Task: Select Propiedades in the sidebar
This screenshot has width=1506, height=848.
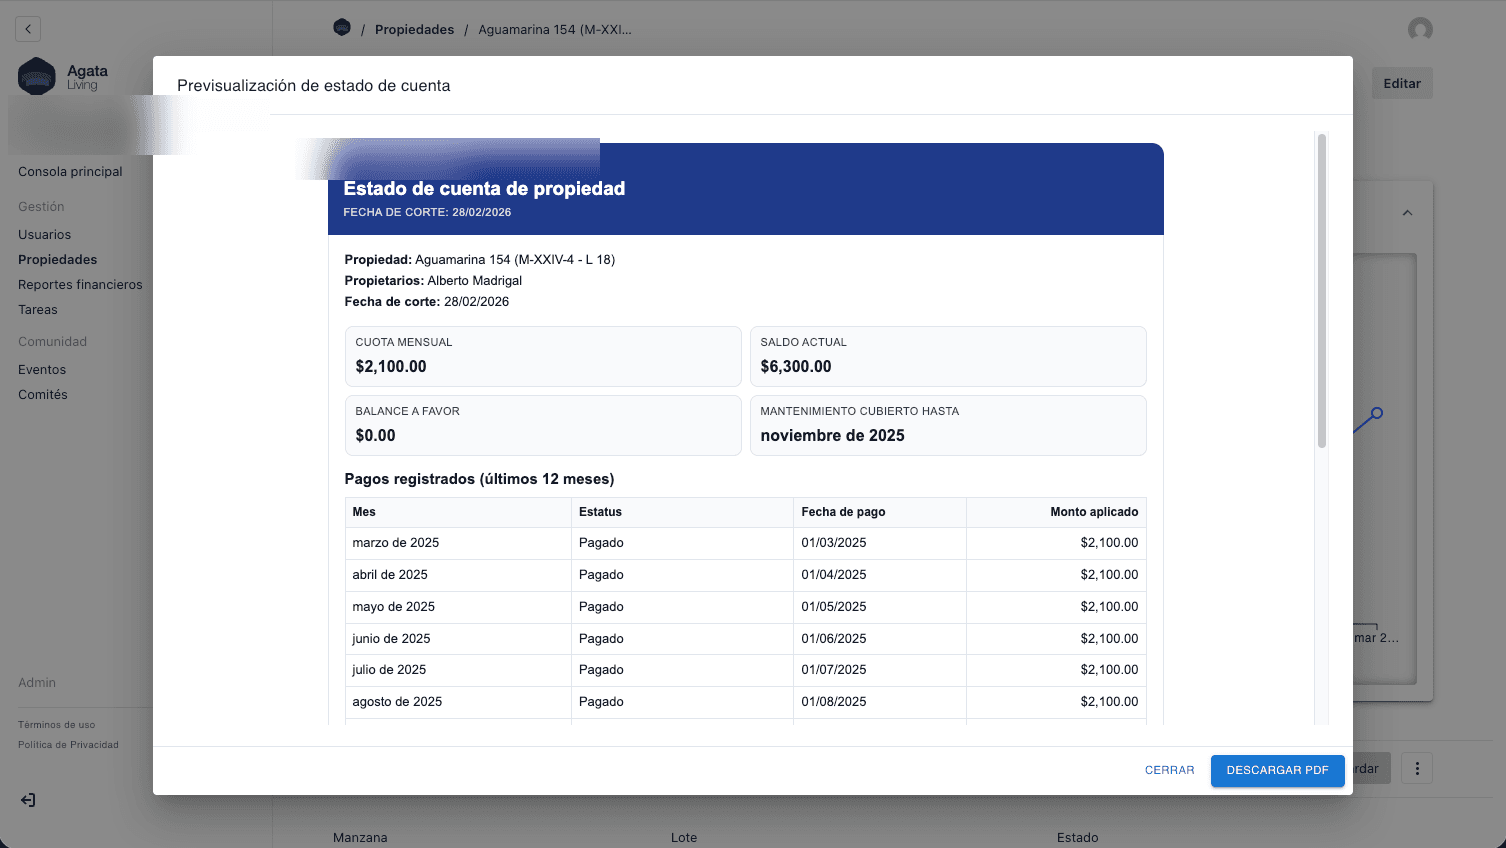Action: (x=58, y=260)
